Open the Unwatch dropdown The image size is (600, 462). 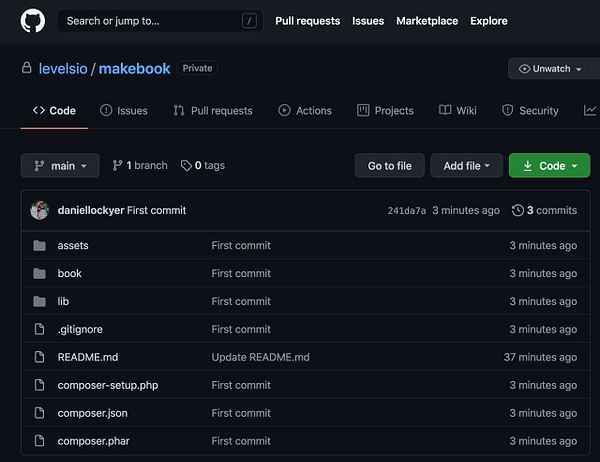pyautogui.click(x=550, y=69)
